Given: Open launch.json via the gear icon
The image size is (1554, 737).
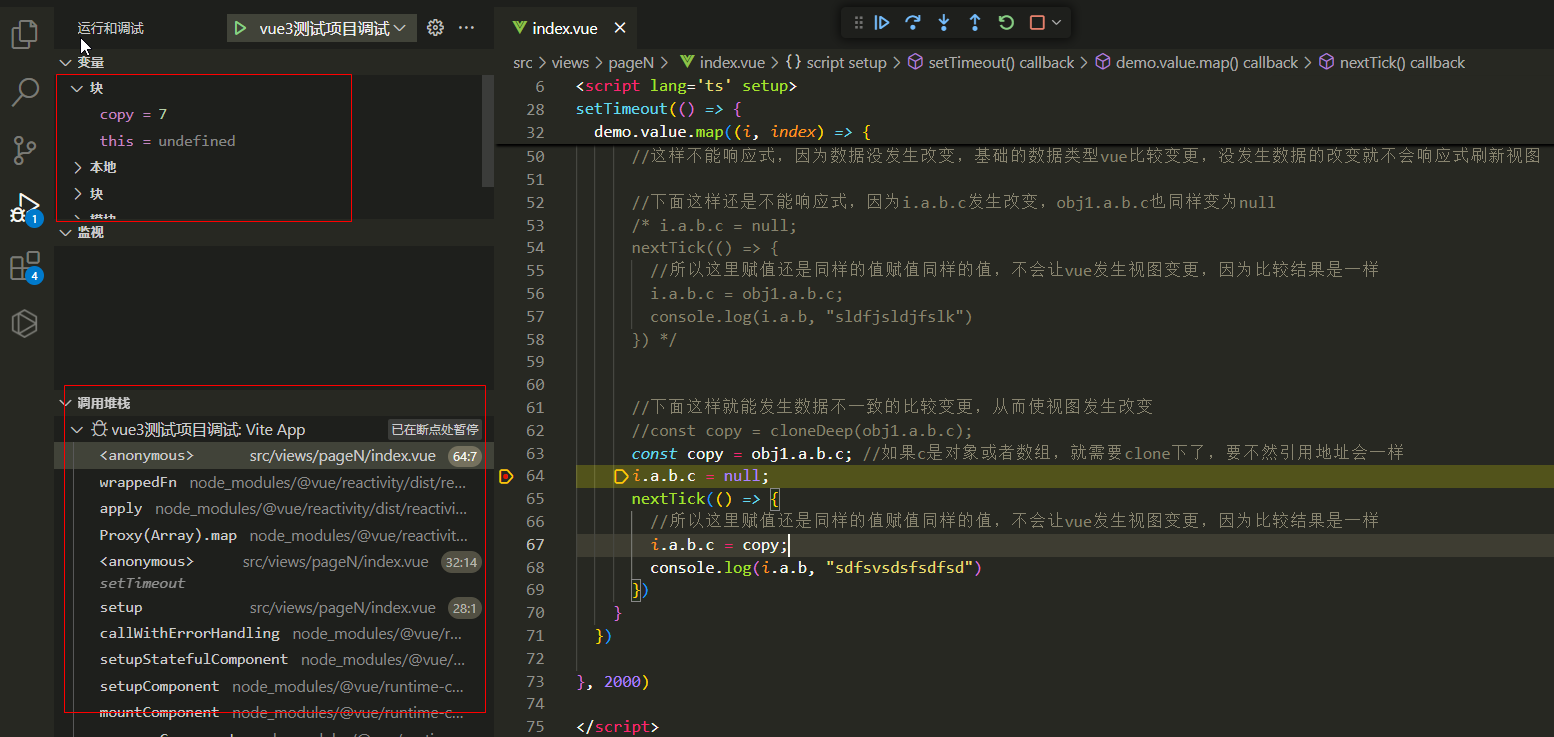Looking at the screenshot, I should click(x=435, y=28).
